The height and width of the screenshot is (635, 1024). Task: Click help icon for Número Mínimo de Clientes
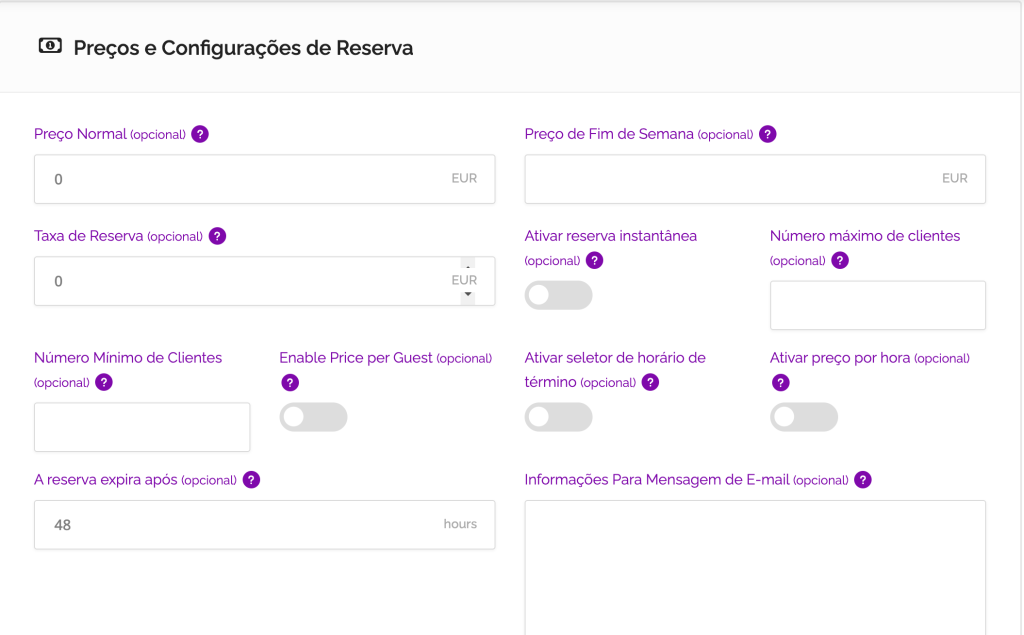pos(103,382)
